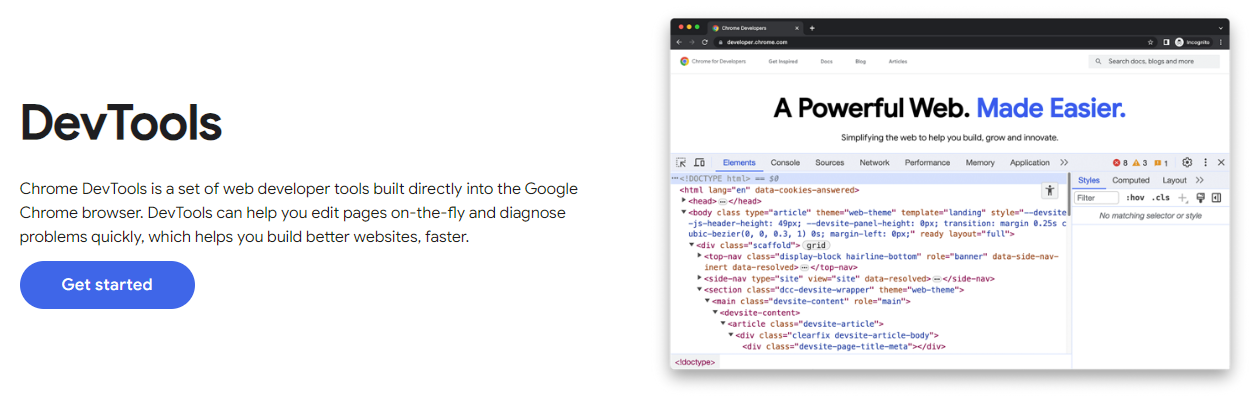The image size is (1252, 398).
Task: Click the search magnifier icon
Action: (1099, 61)
